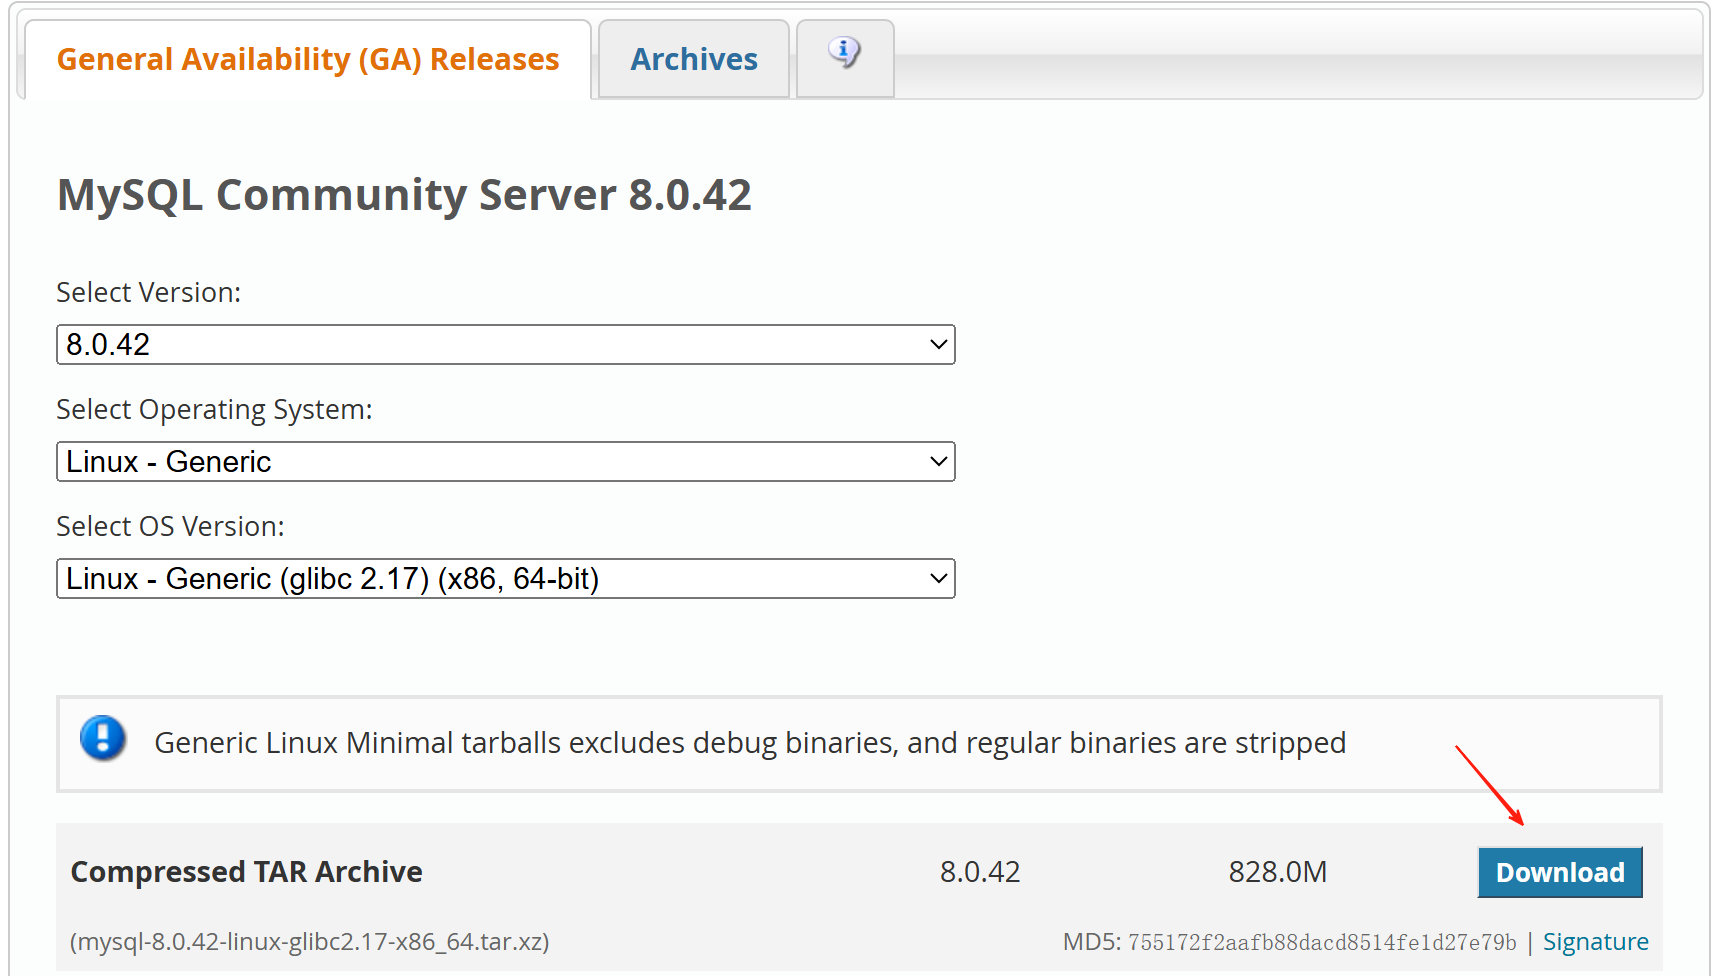Download the Compressed TAR Archive
Screen dimensions: 1714x976
(1560, 872)
